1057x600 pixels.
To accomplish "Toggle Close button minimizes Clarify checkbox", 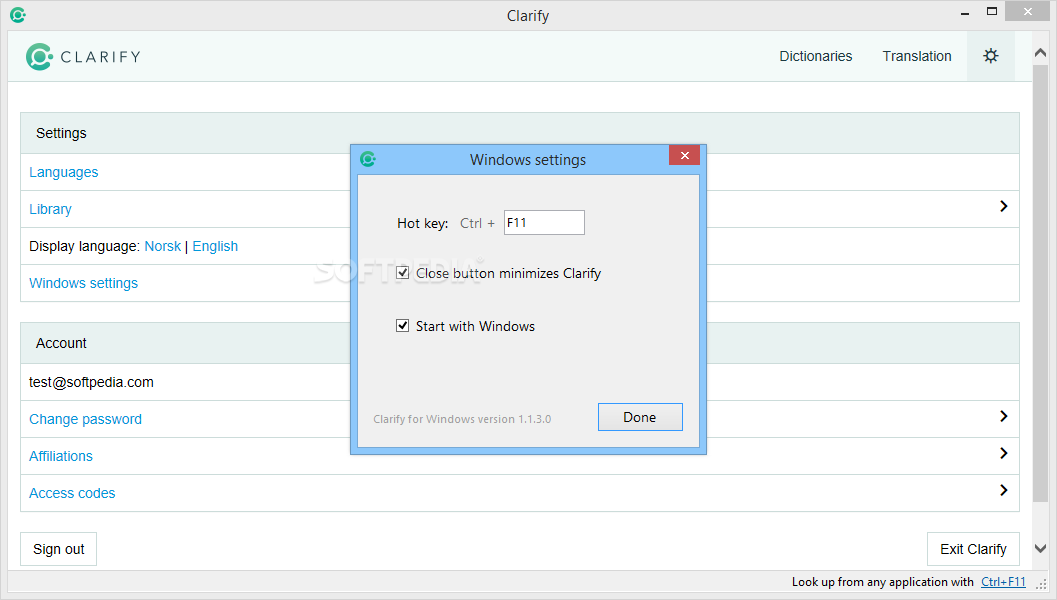I will click(402, 272).
